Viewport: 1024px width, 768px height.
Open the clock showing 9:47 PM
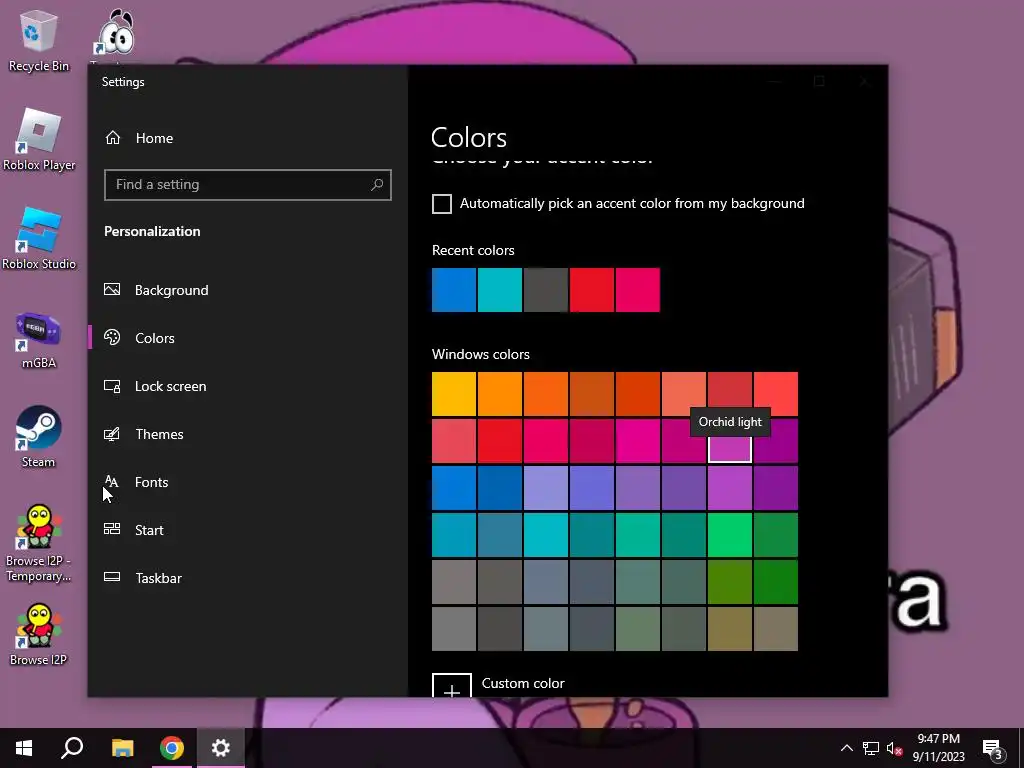click(938, 748)
